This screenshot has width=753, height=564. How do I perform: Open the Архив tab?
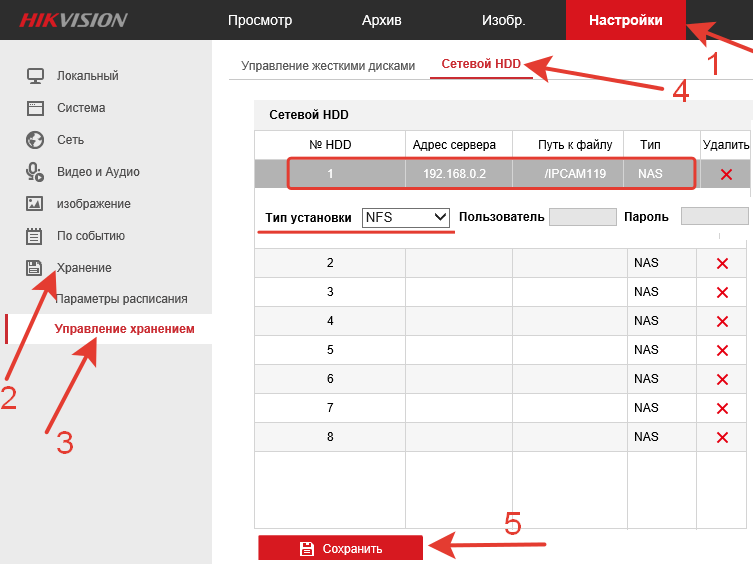pos(382,20)
